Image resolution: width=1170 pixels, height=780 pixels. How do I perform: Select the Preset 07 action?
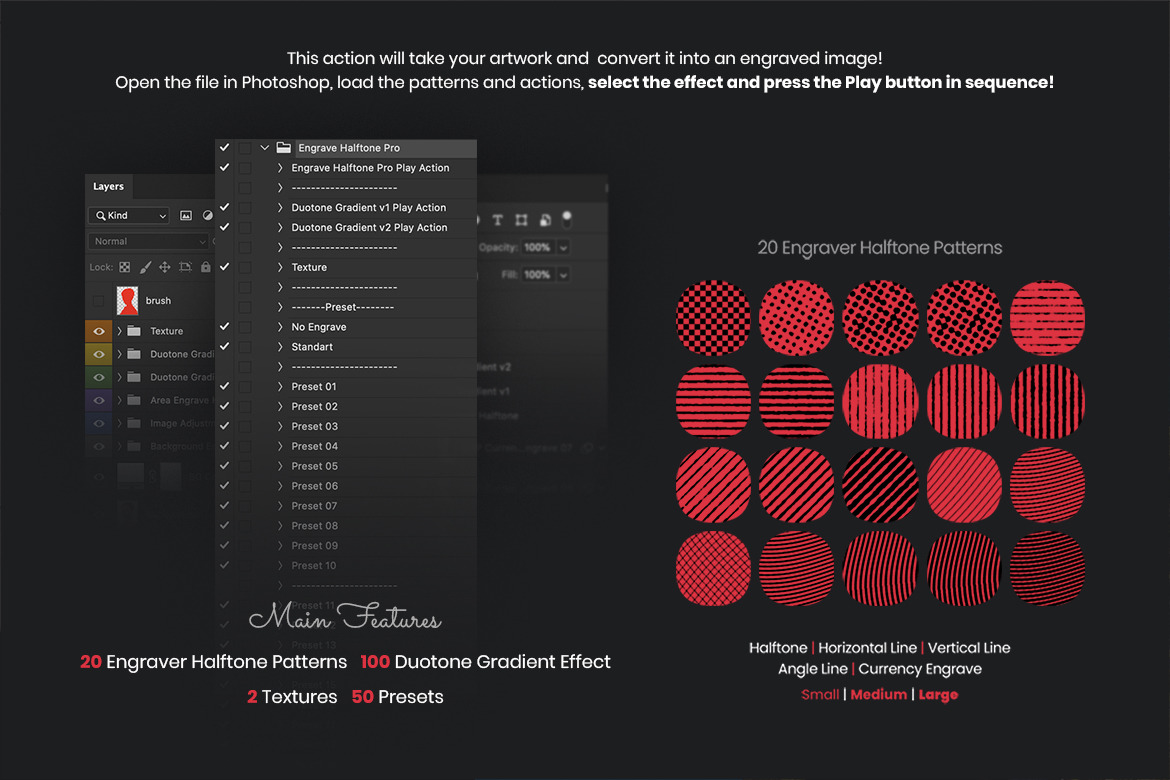[x=314, y=506]
